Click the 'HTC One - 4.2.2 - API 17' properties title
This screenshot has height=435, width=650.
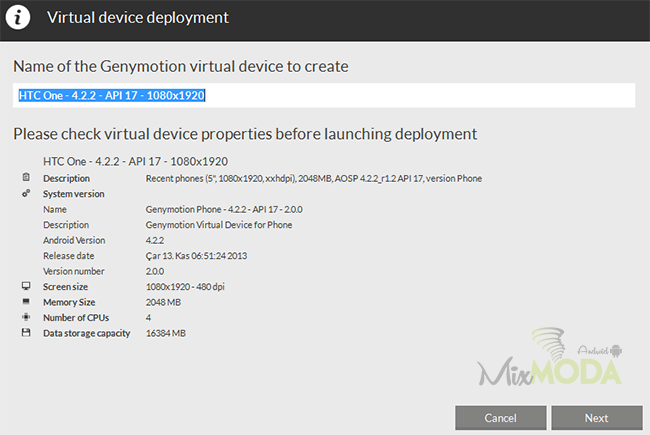(136, 161)
